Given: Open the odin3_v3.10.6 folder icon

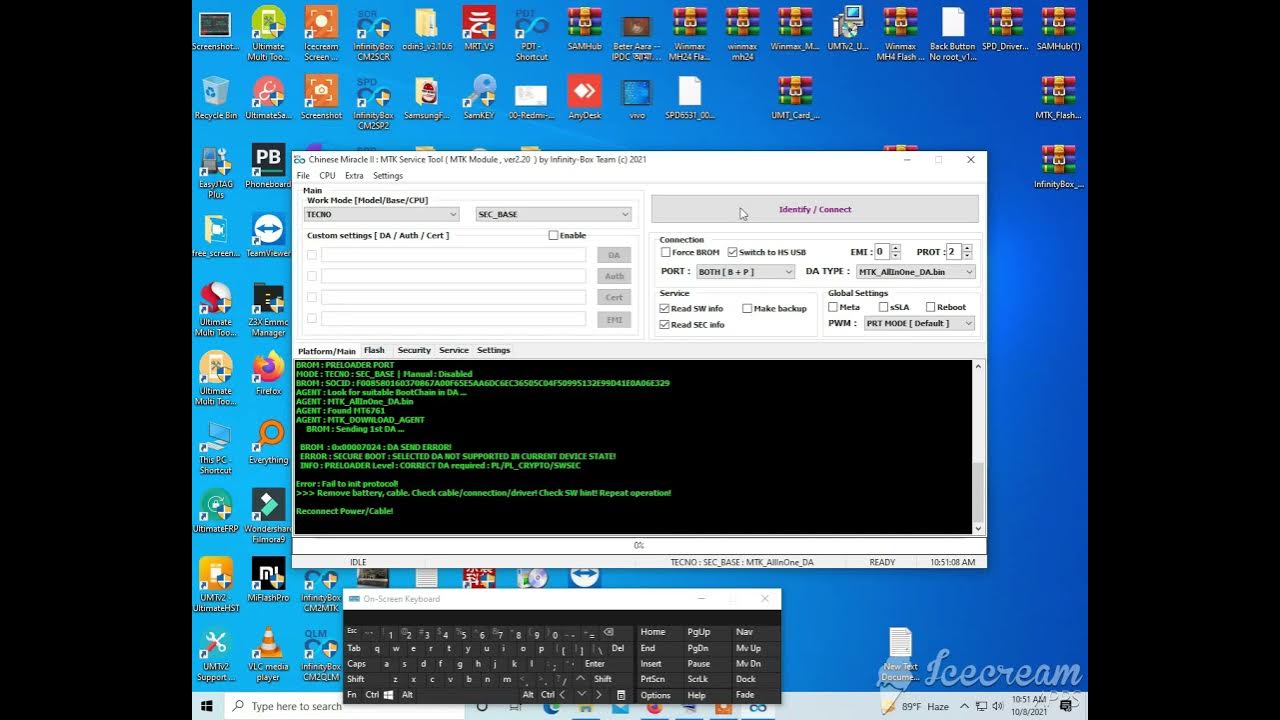Looking at the screenshot, I should (427, 28).
